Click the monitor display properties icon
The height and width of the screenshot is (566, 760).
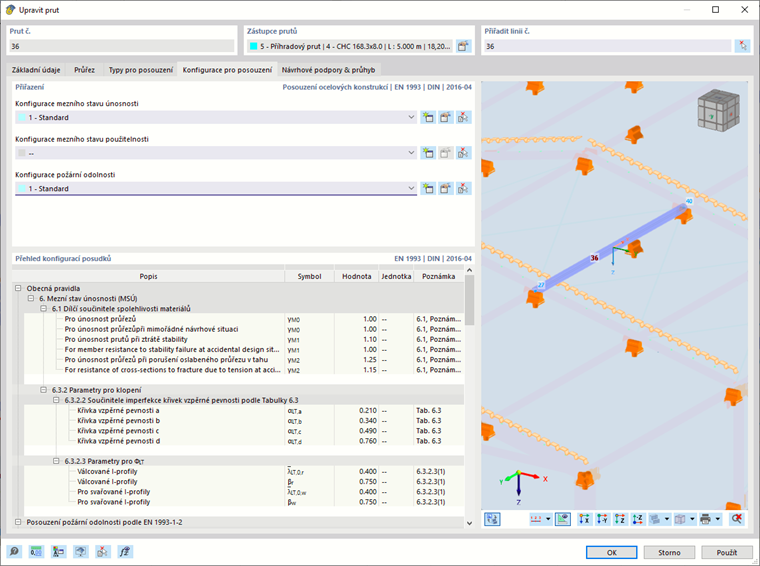pos(81,551)
